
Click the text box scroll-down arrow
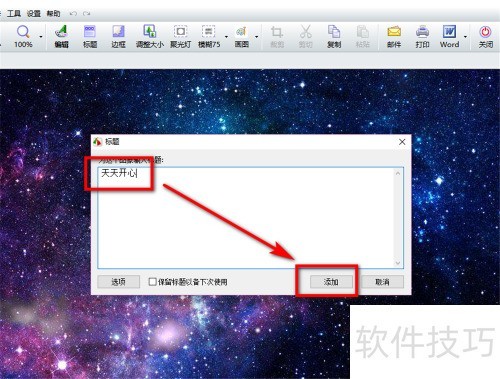coord(398,263)
